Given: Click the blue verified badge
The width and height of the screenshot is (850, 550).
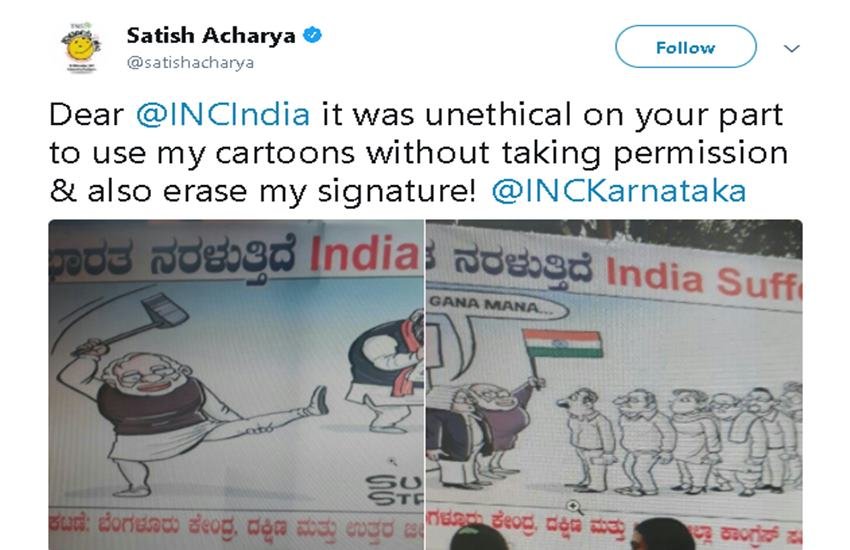Looking at the screenshot, I should (312, 35).
